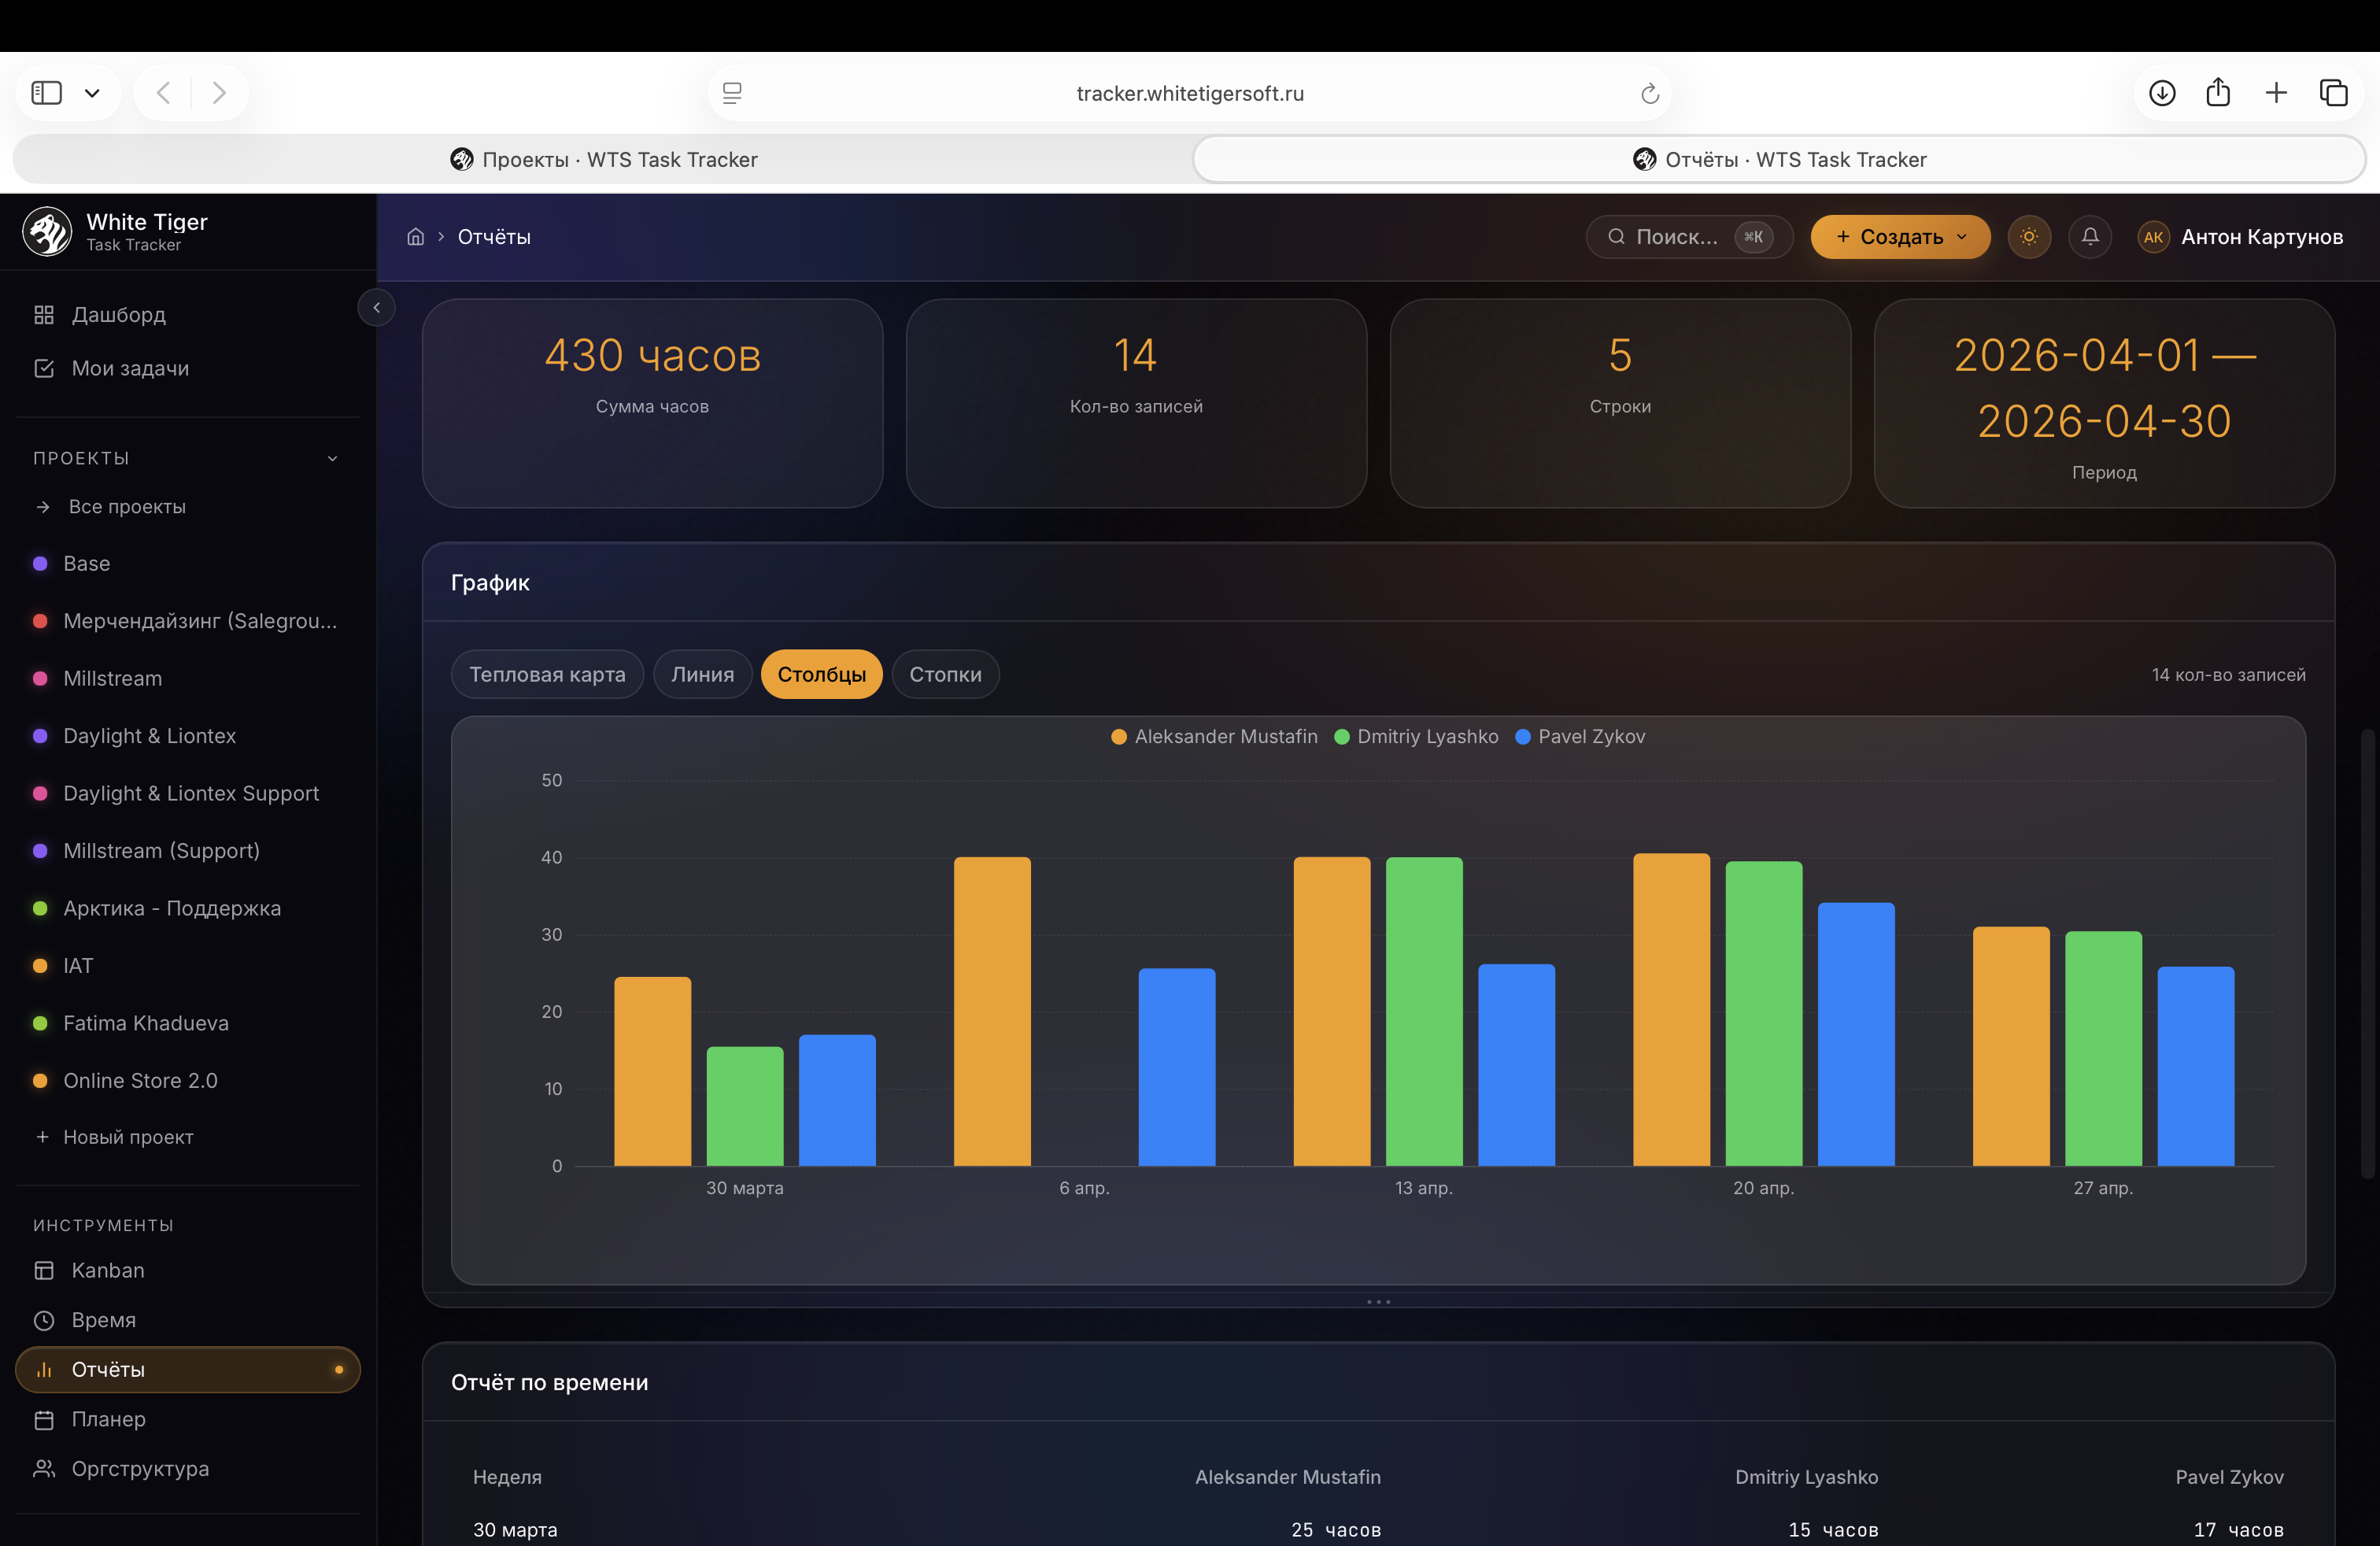Open Оргструктура people icon
Screen dimensions: 2380x1546
click(44, 1468)
